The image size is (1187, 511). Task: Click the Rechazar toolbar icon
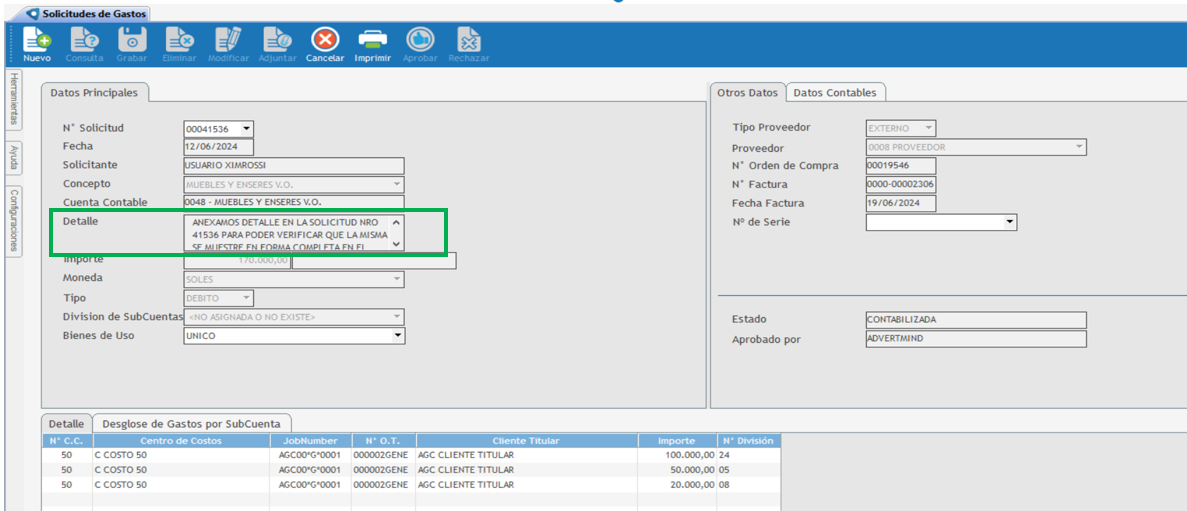(x=469, y=39)
